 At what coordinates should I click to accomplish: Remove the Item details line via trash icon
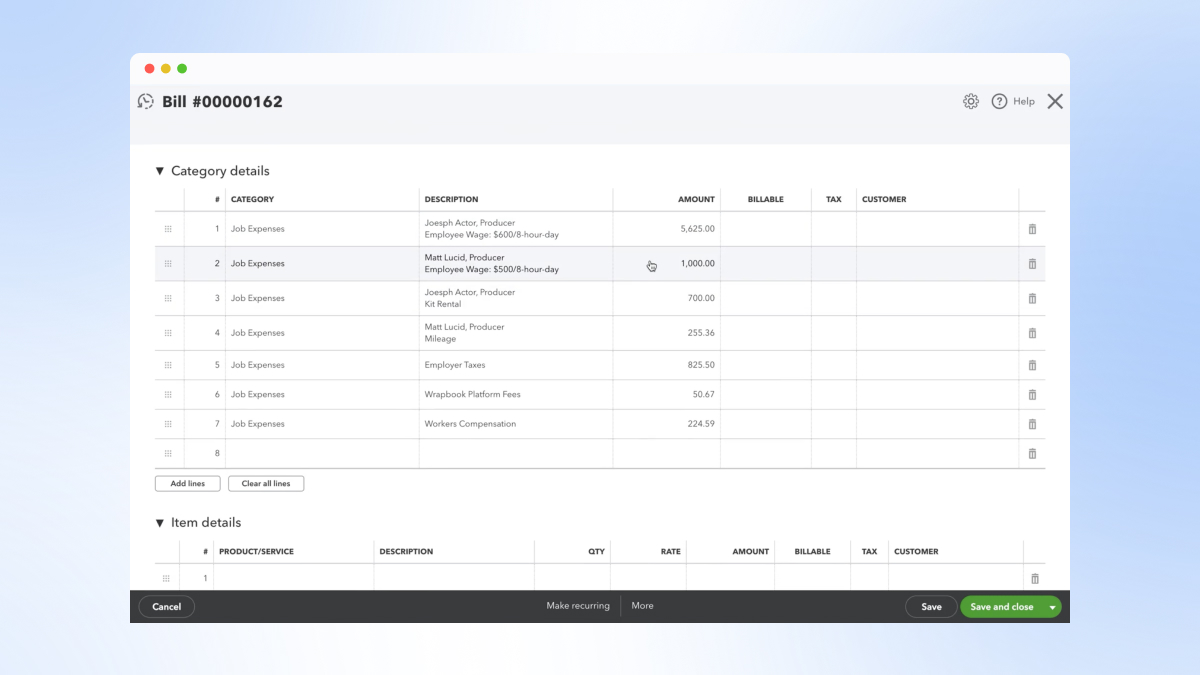click(x=1034, y=577)
